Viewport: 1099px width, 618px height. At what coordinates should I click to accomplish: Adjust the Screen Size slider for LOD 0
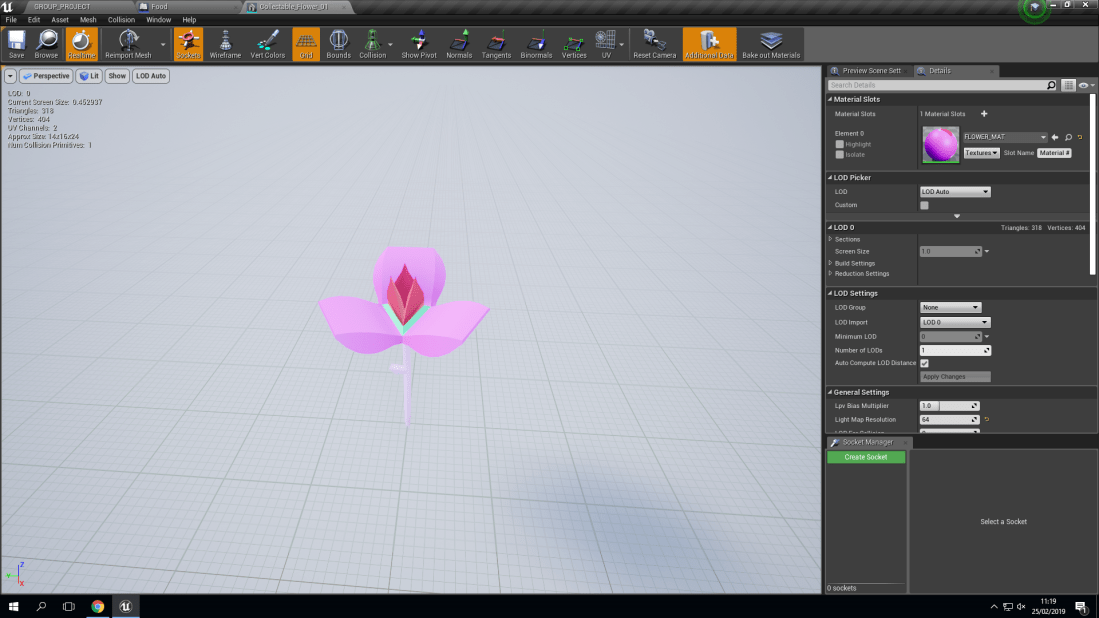click(950, 251)
